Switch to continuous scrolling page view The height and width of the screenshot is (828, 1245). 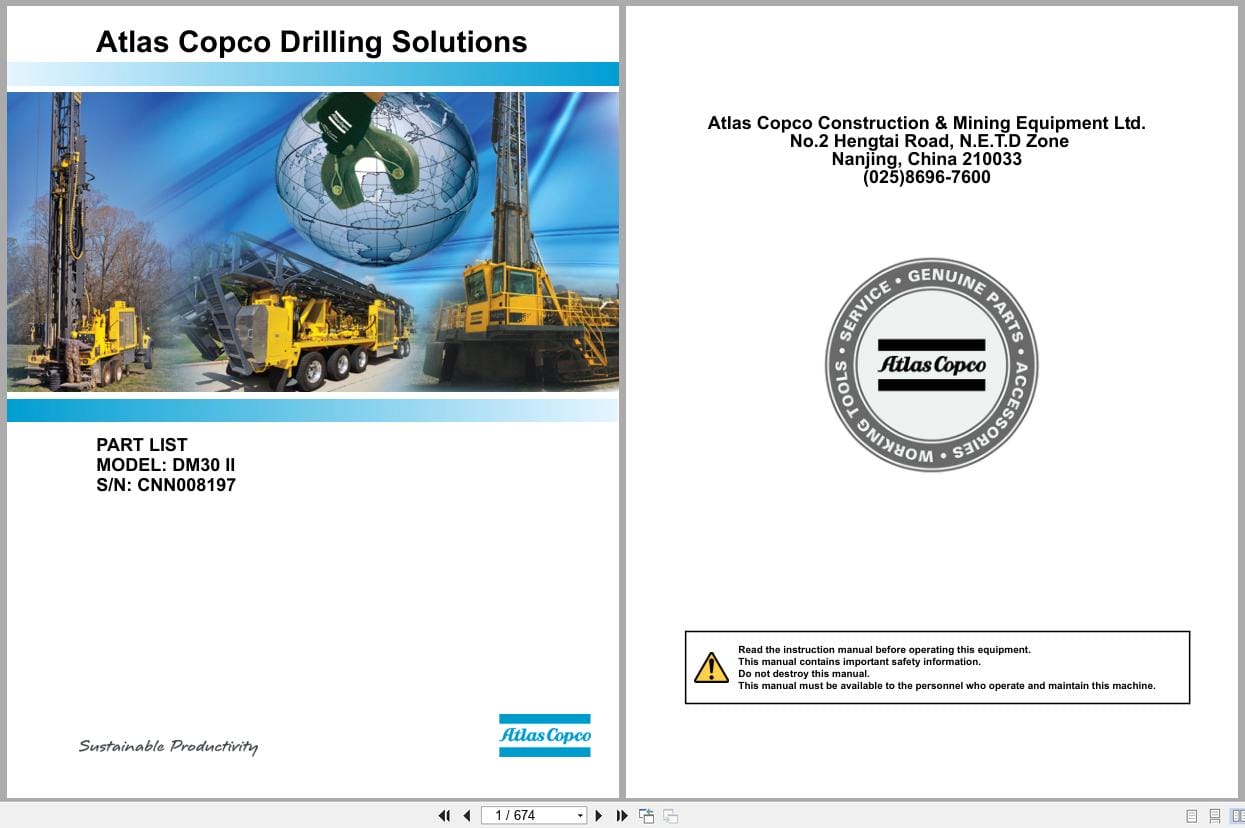1215,816
